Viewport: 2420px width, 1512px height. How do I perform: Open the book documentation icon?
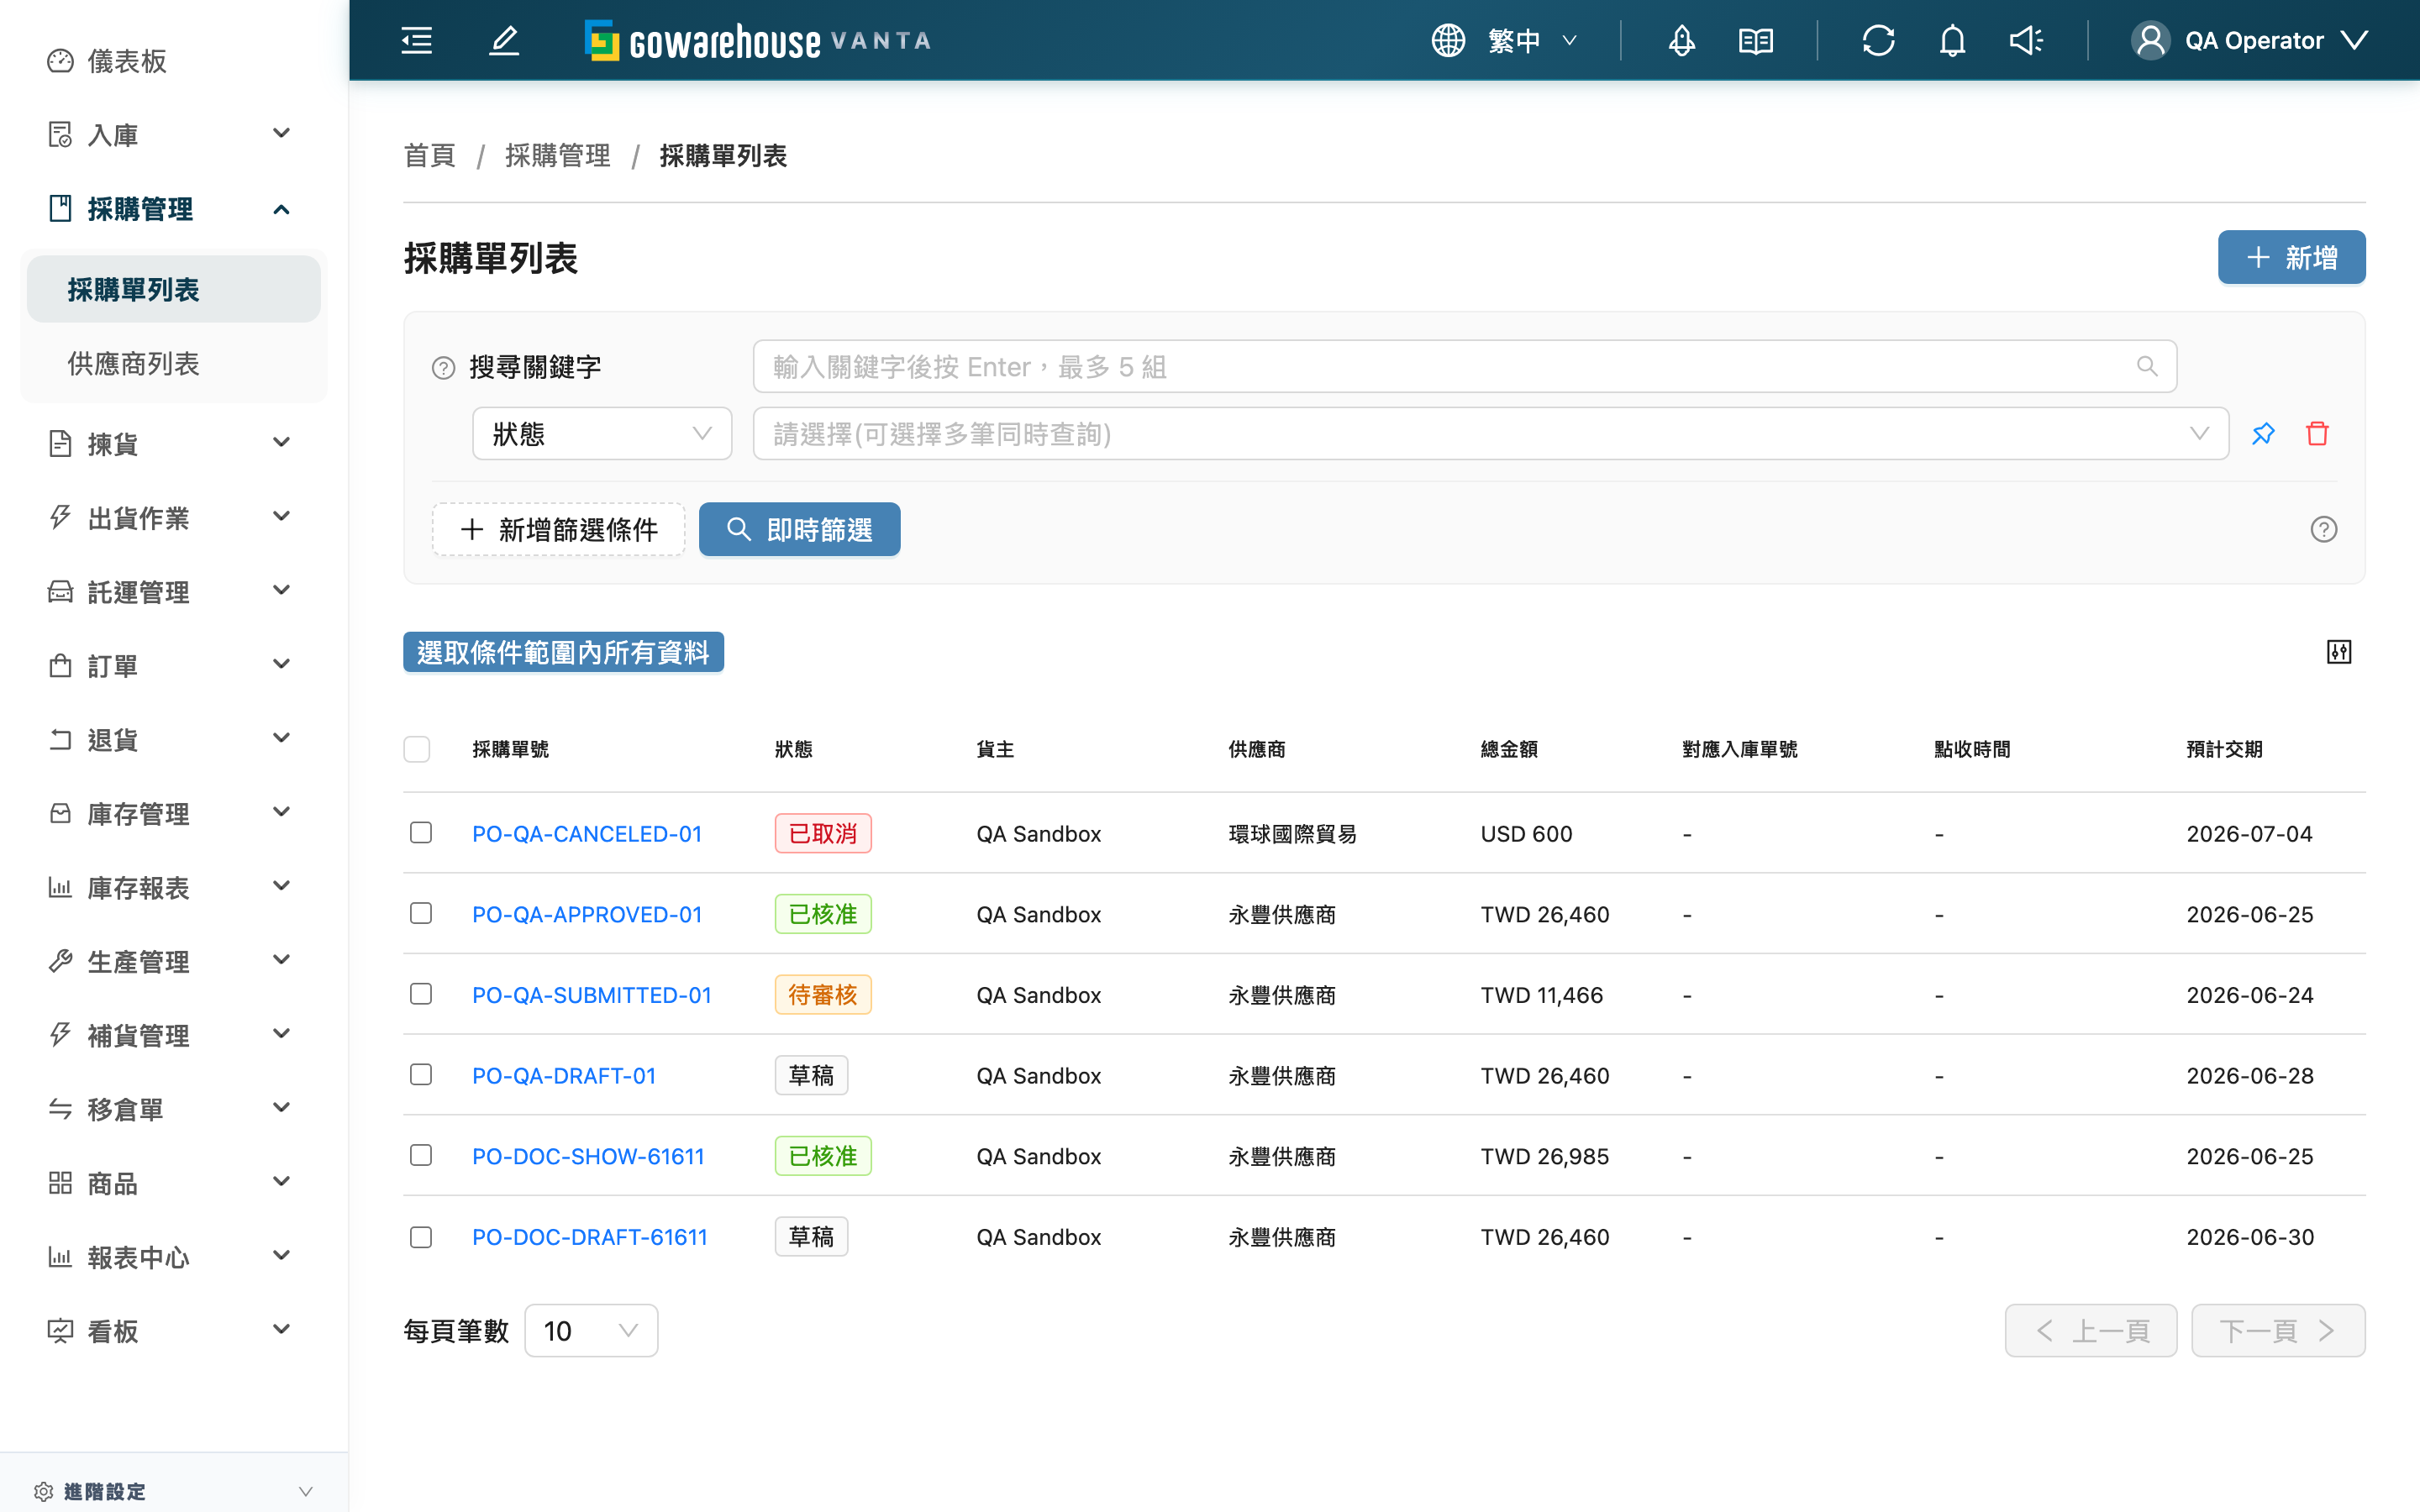point(1755,40)
